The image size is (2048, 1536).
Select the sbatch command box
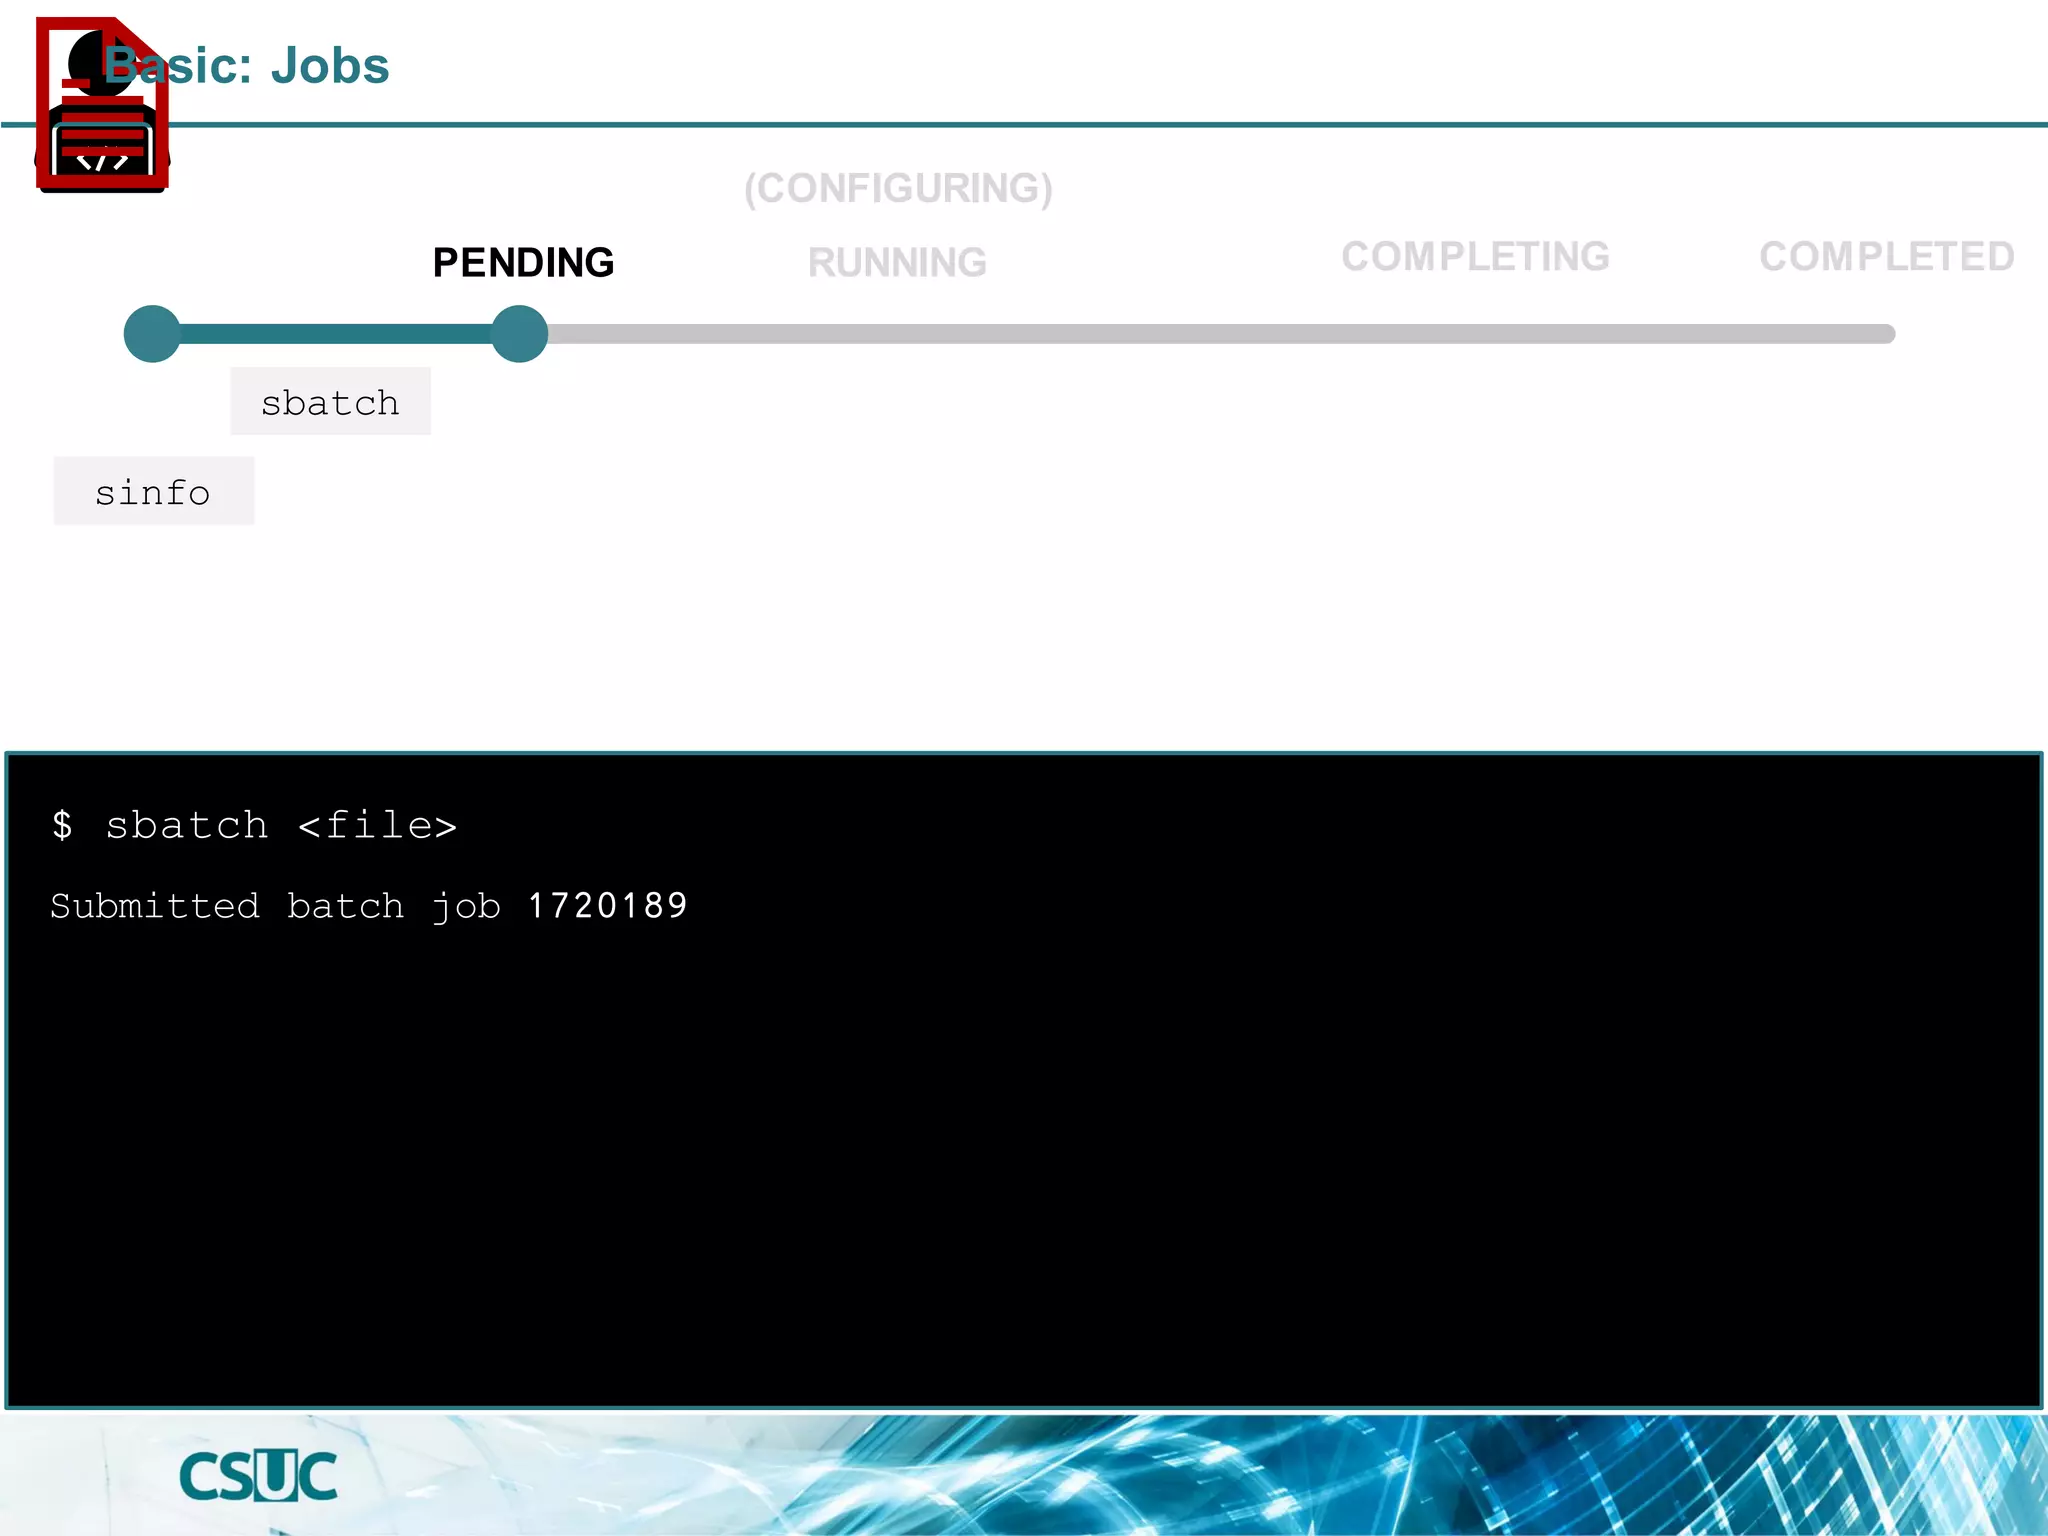(x=330, y=401)
